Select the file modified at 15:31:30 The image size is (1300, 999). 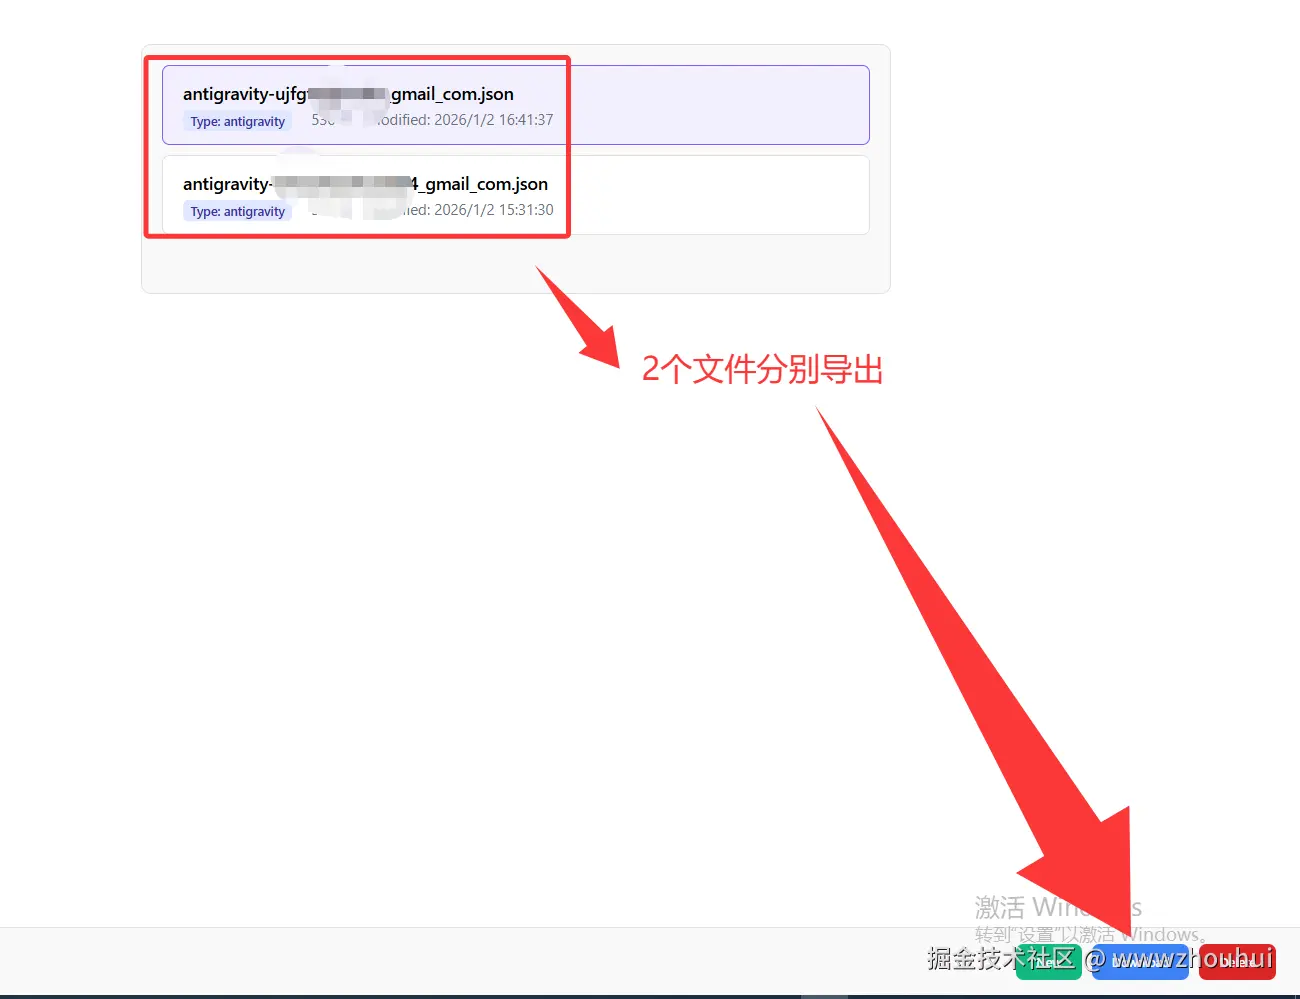coord(515,195)
